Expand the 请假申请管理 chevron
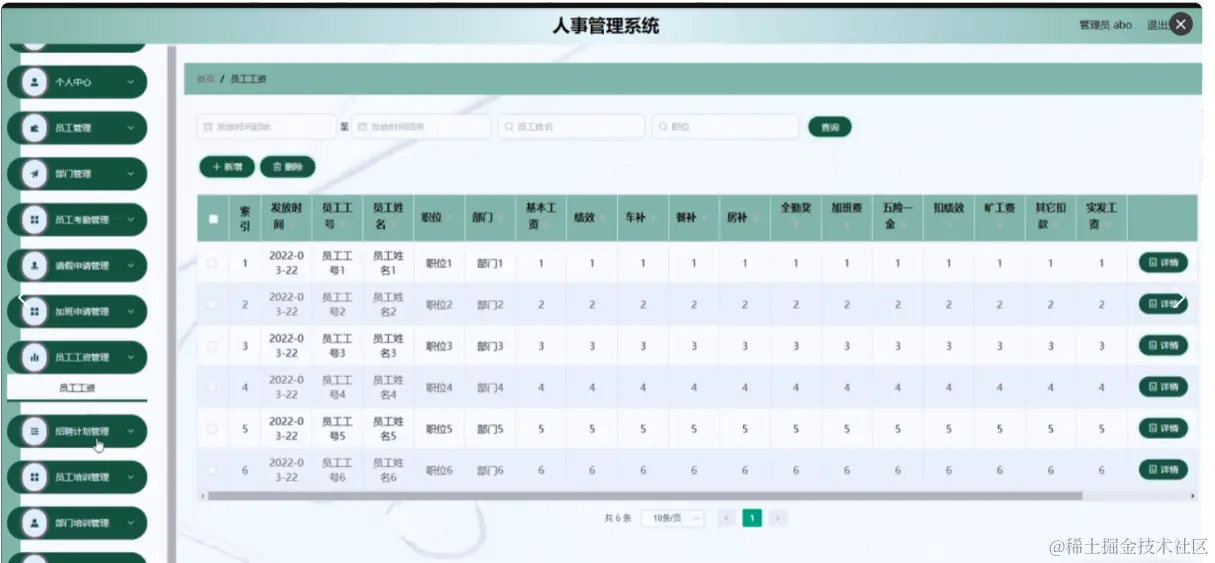The image size is (1215, 563). (x=130, y=266)
